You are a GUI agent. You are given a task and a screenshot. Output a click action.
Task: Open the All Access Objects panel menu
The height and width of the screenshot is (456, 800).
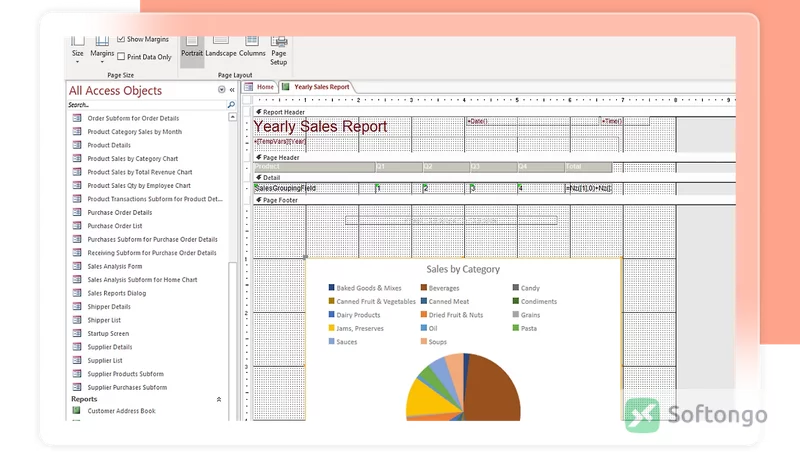coord(221,90)
